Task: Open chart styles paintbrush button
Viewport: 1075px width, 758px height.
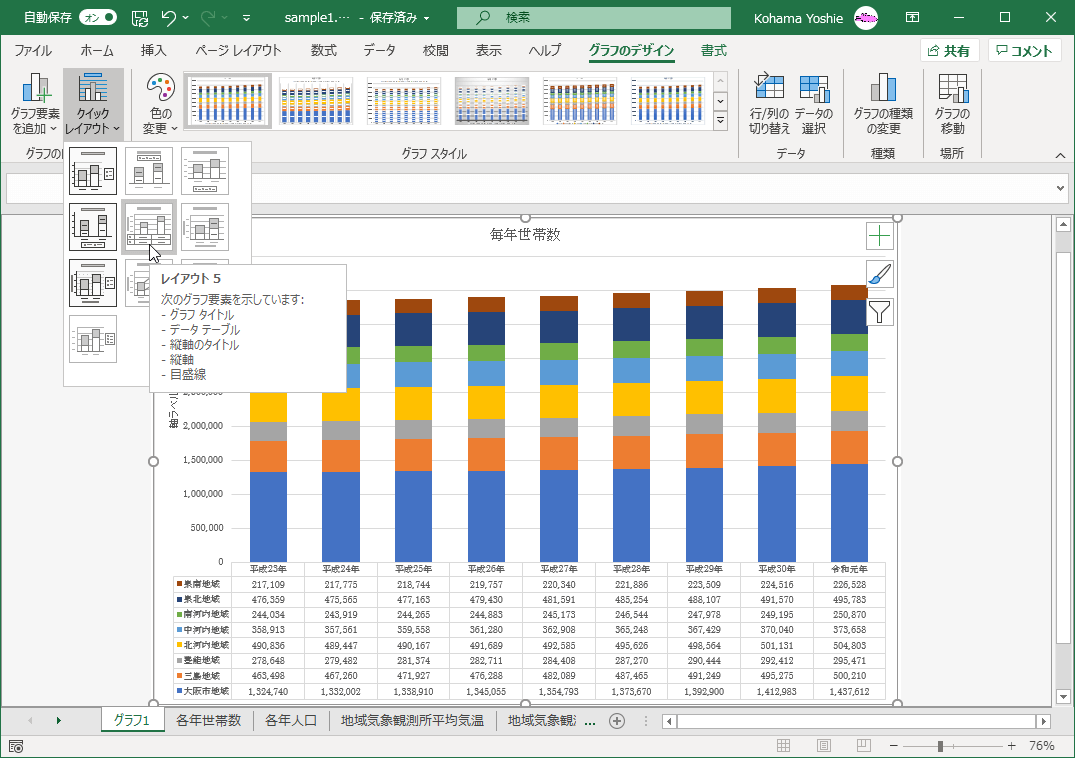Action: pyautogui.click(x=879, y=274)
